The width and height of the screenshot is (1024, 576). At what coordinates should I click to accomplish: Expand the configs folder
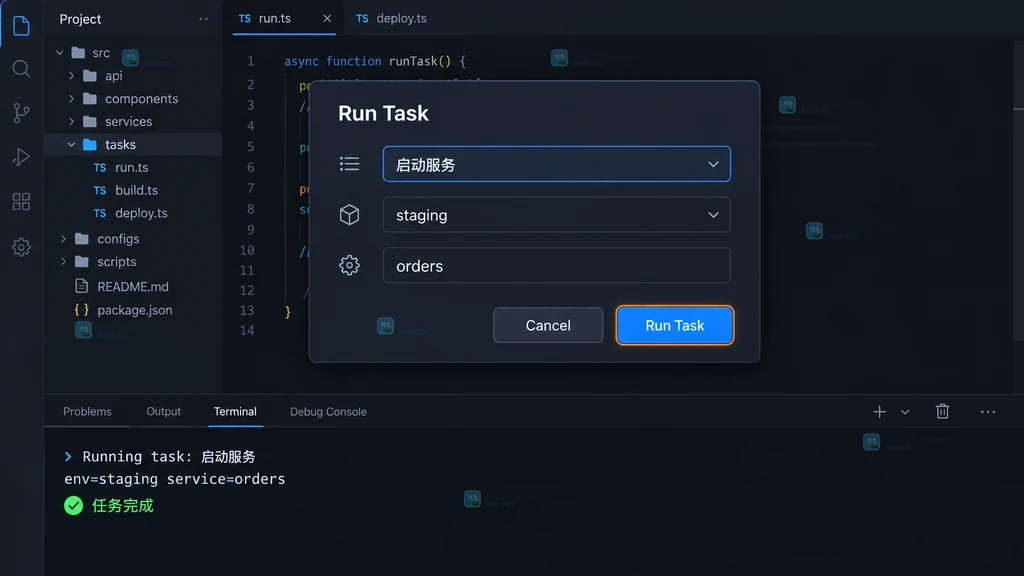[63, 239]
